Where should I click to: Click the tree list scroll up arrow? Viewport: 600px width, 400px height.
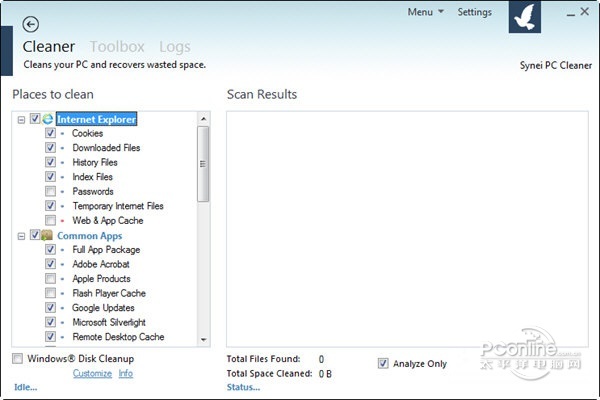204,119
